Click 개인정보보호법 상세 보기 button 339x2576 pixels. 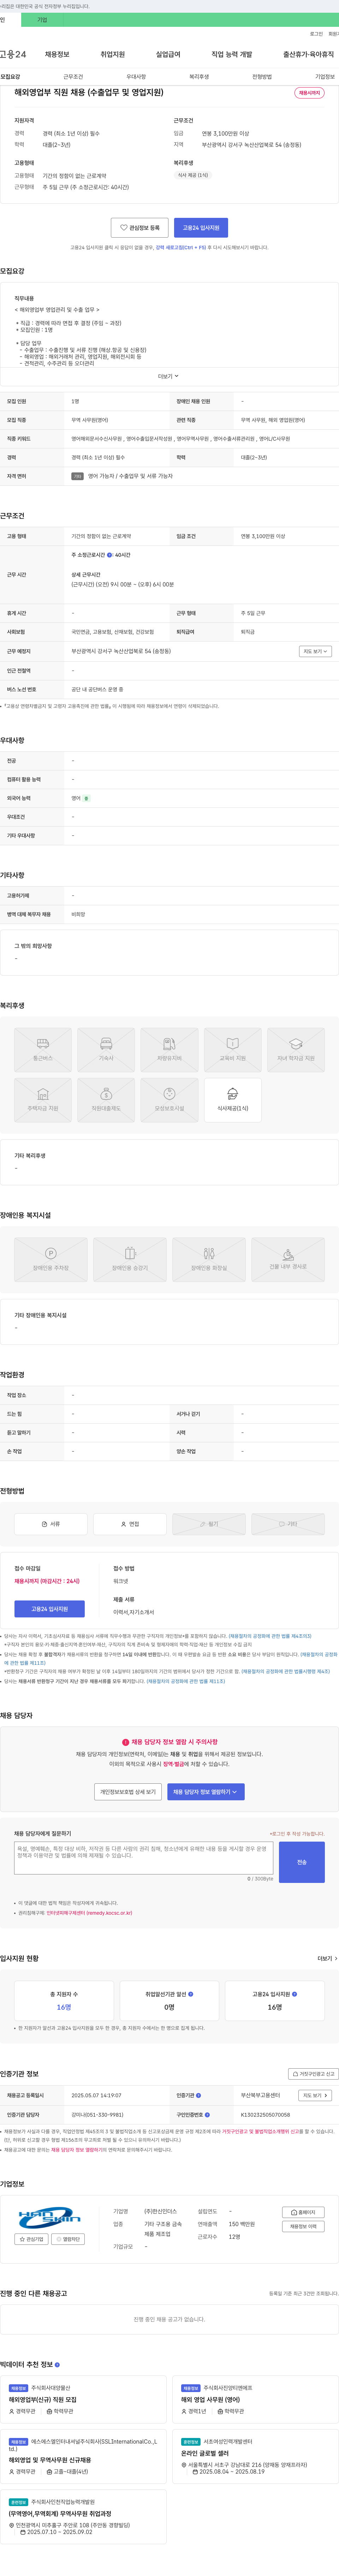click(x=128, y=1792)
